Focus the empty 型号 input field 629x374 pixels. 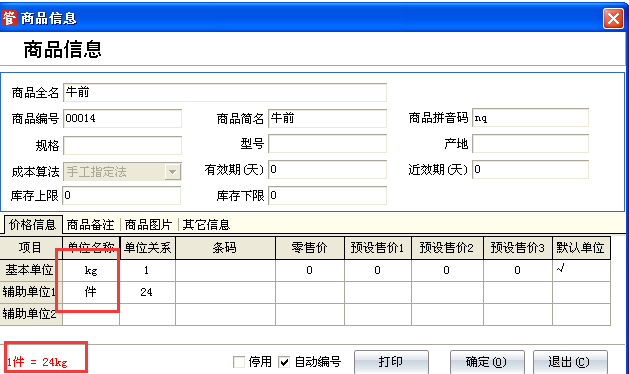327,144
